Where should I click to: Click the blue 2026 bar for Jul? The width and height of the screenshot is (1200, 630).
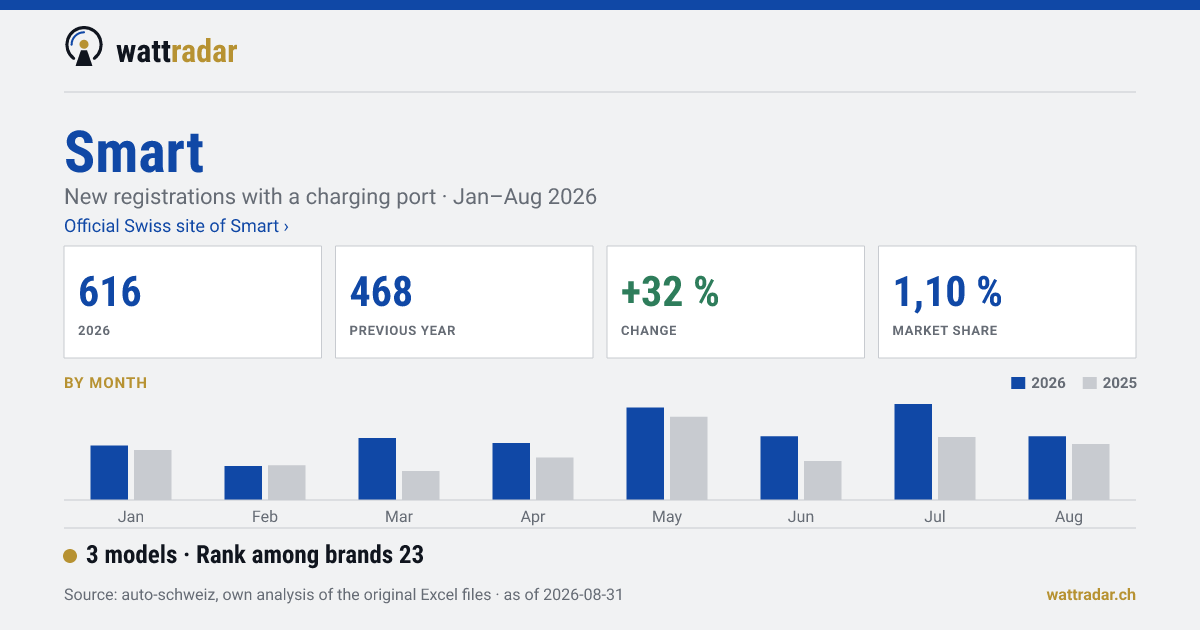(913, 452)
